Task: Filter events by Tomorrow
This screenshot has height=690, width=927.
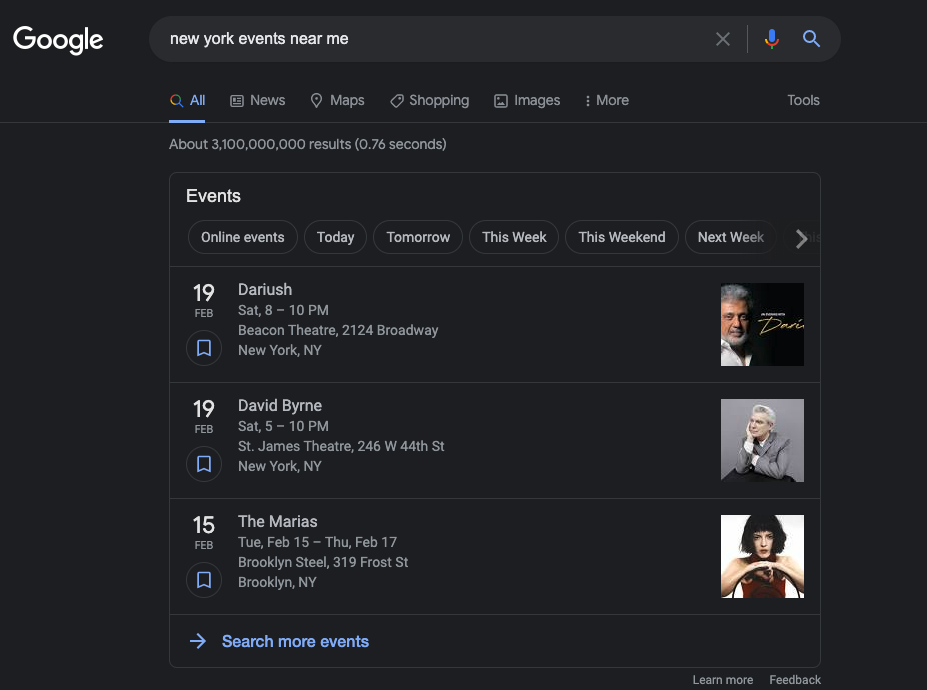Action: point(418,237)
